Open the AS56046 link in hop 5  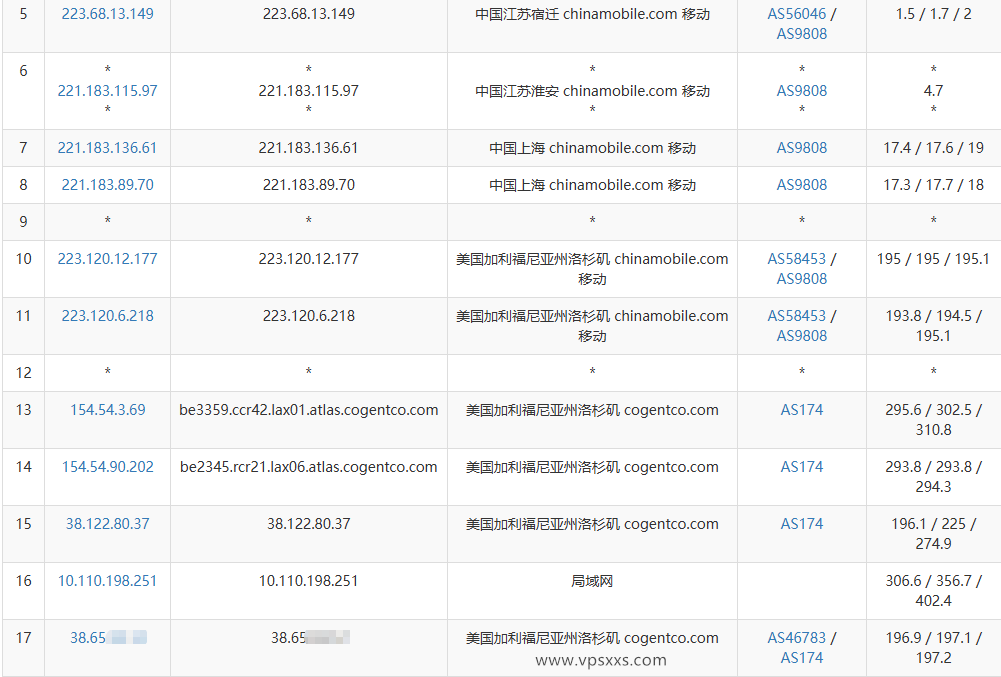pos(796,14)
